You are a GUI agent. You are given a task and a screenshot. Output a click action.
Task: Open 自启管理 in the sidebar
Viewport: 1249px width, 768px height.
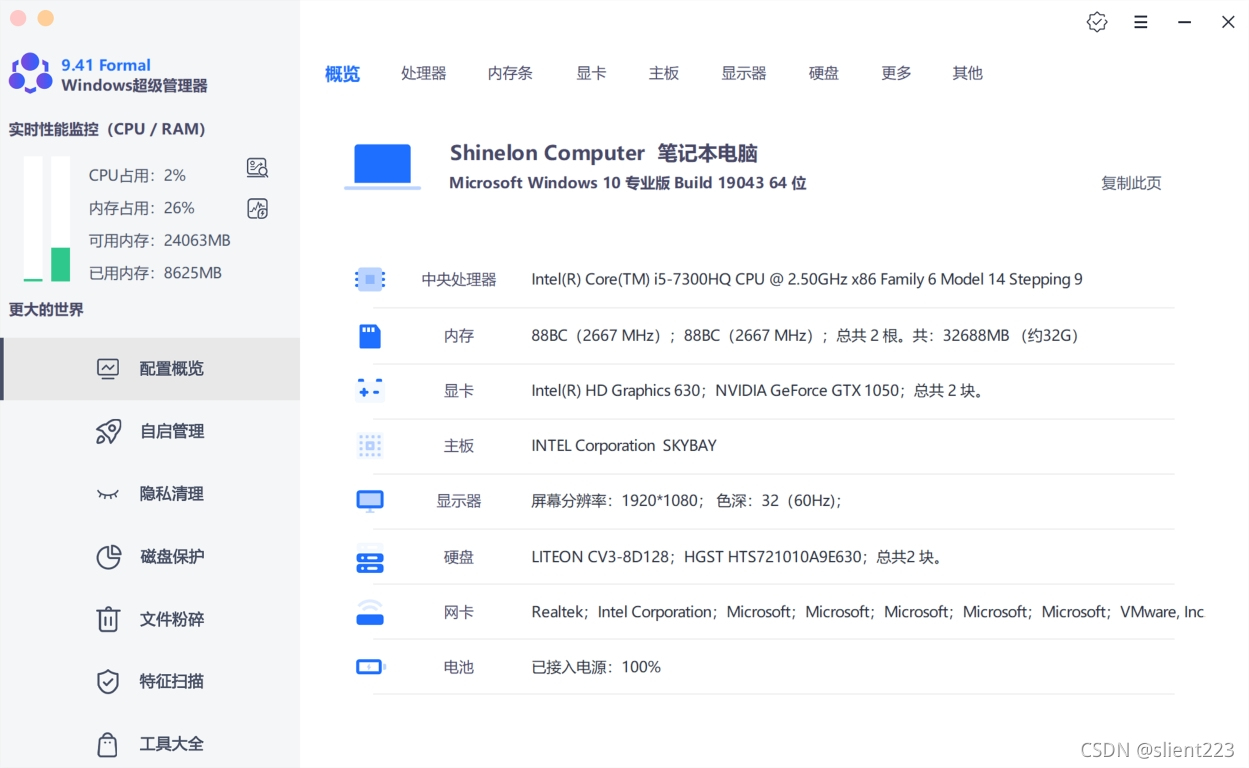point(150,431)
